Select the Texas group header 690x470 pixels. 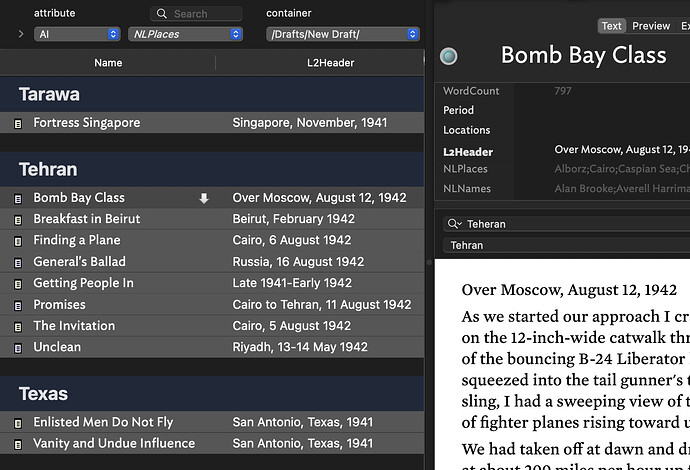tap(212, 394)
